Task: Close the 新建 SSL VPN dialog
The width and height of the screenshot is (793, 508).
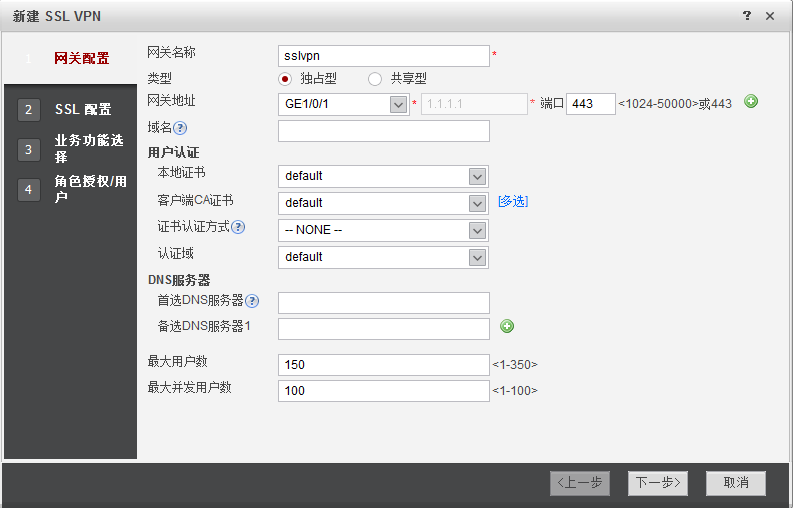Action: click(770, 16)
